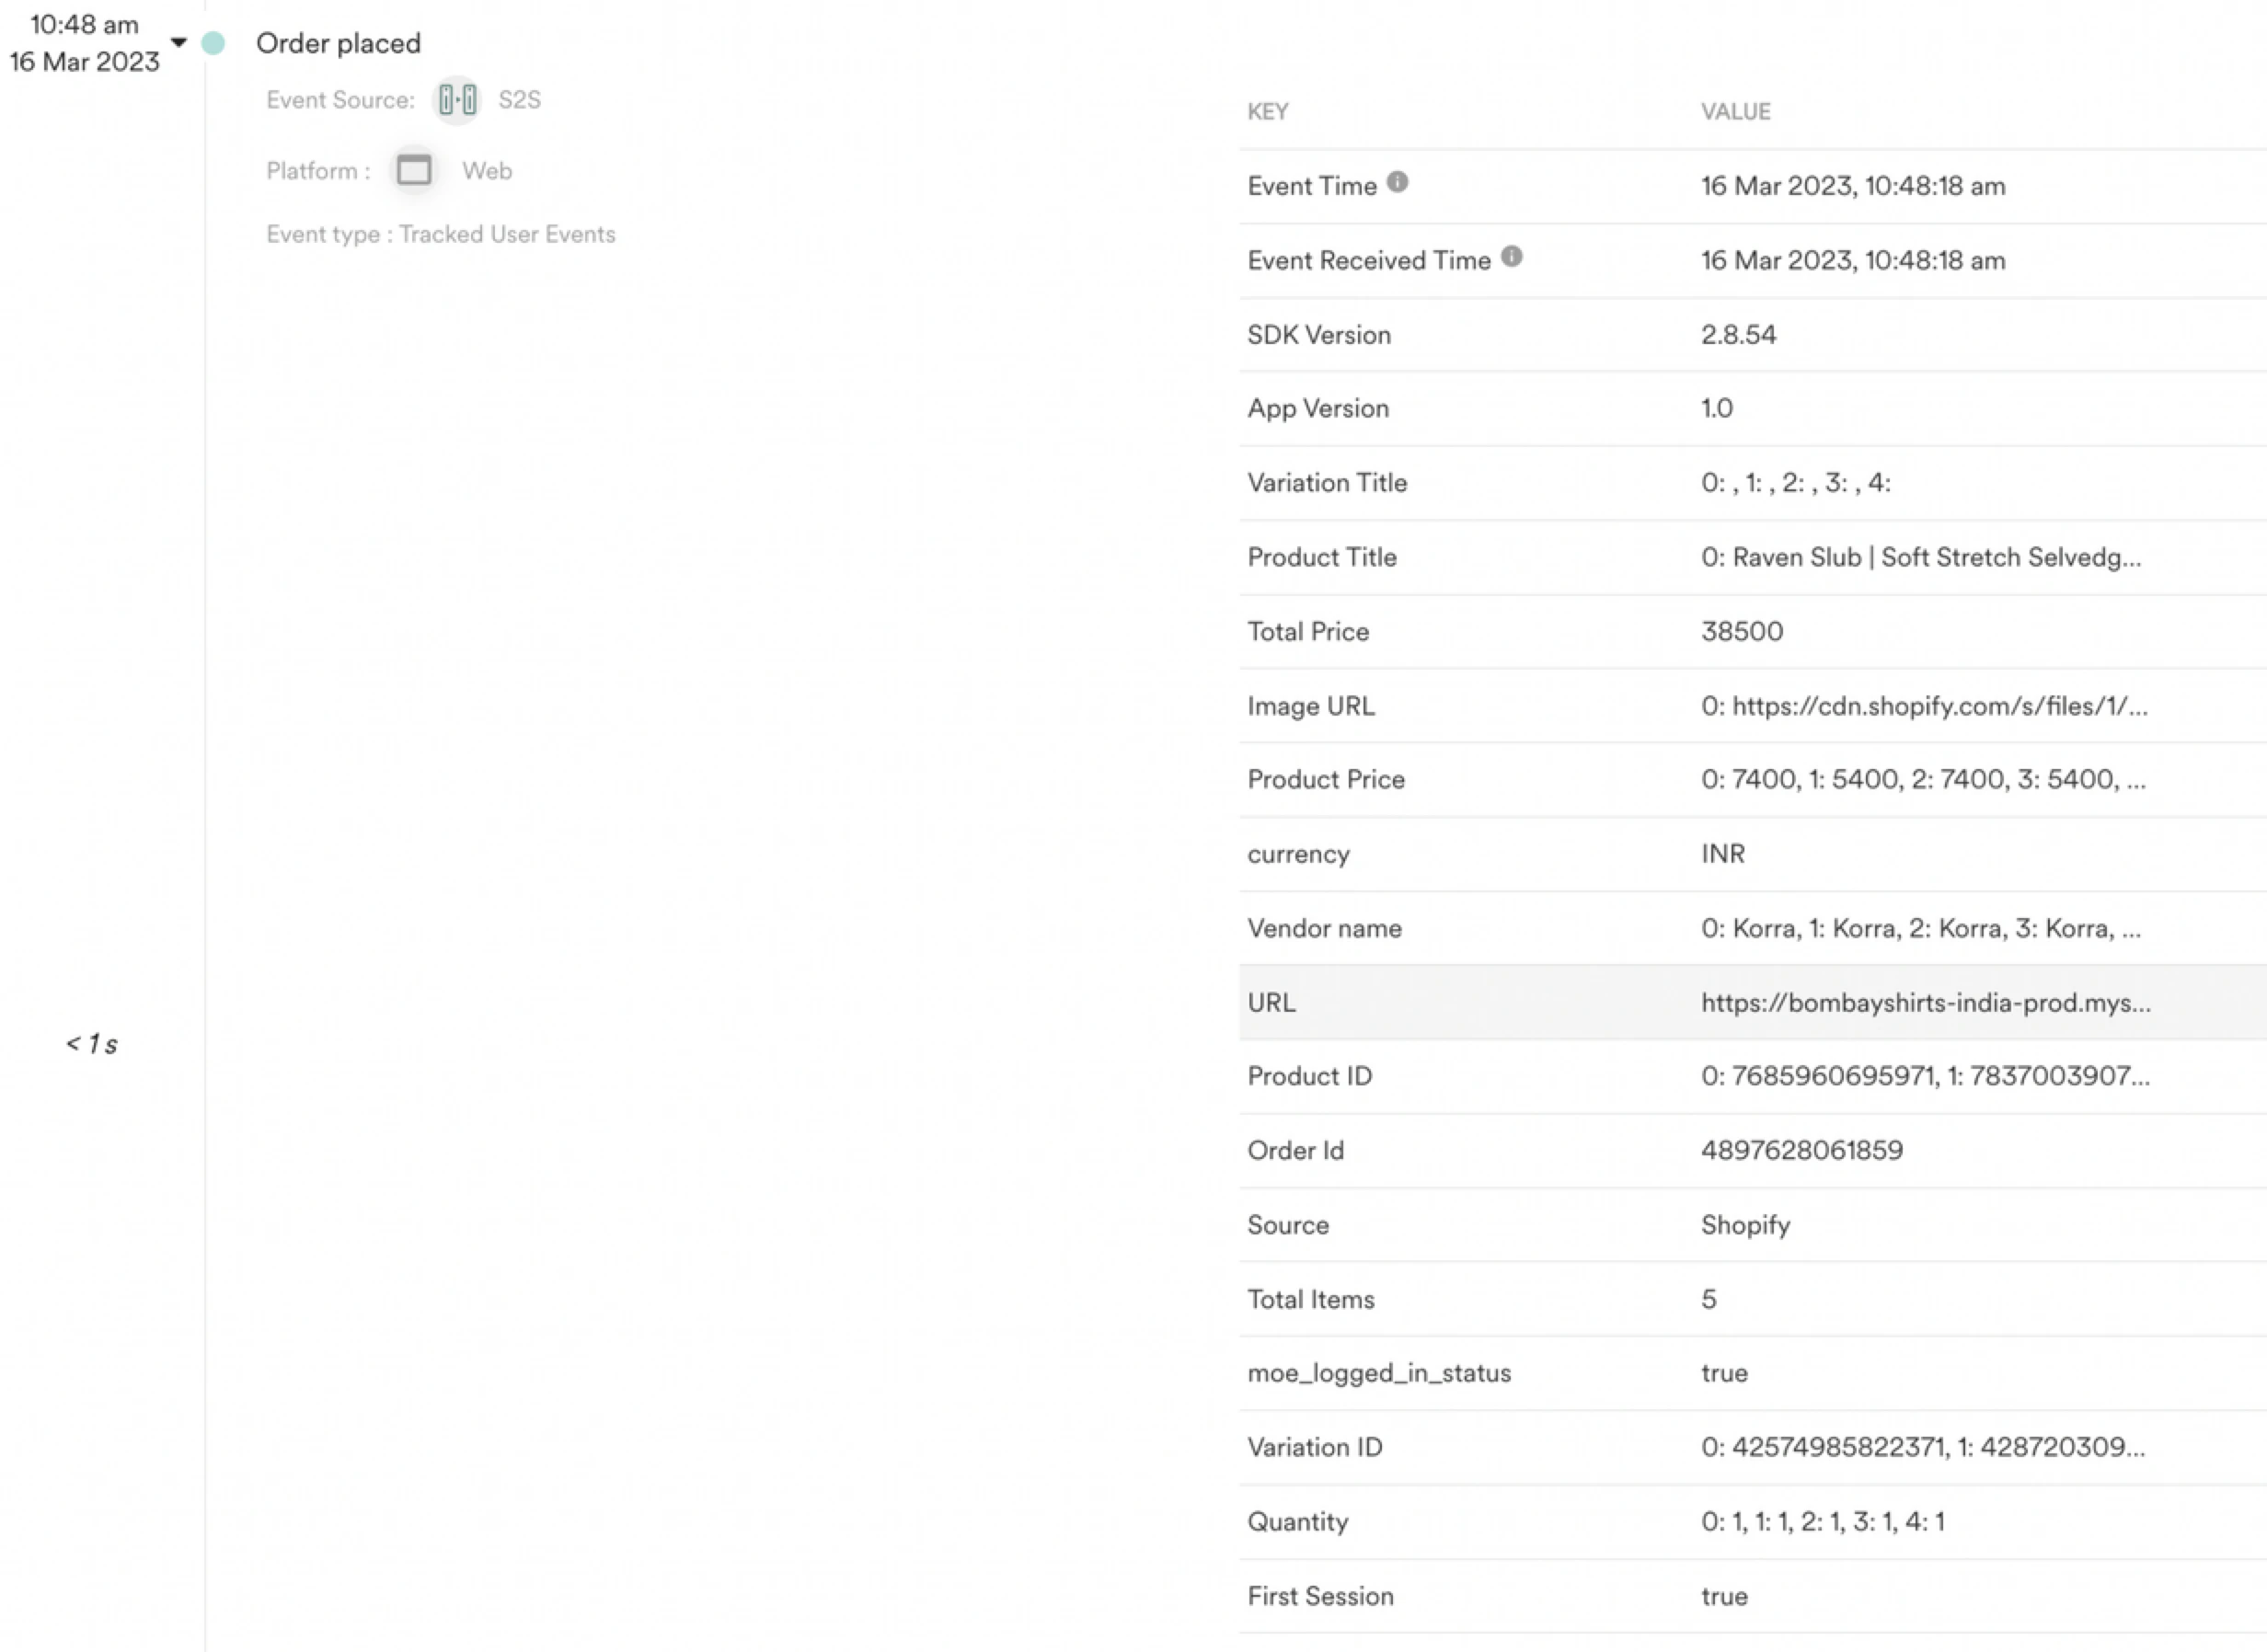Click the Variation ID row value
The height and width of the screenshot is (1652, 2267).
(1922, 1447)
